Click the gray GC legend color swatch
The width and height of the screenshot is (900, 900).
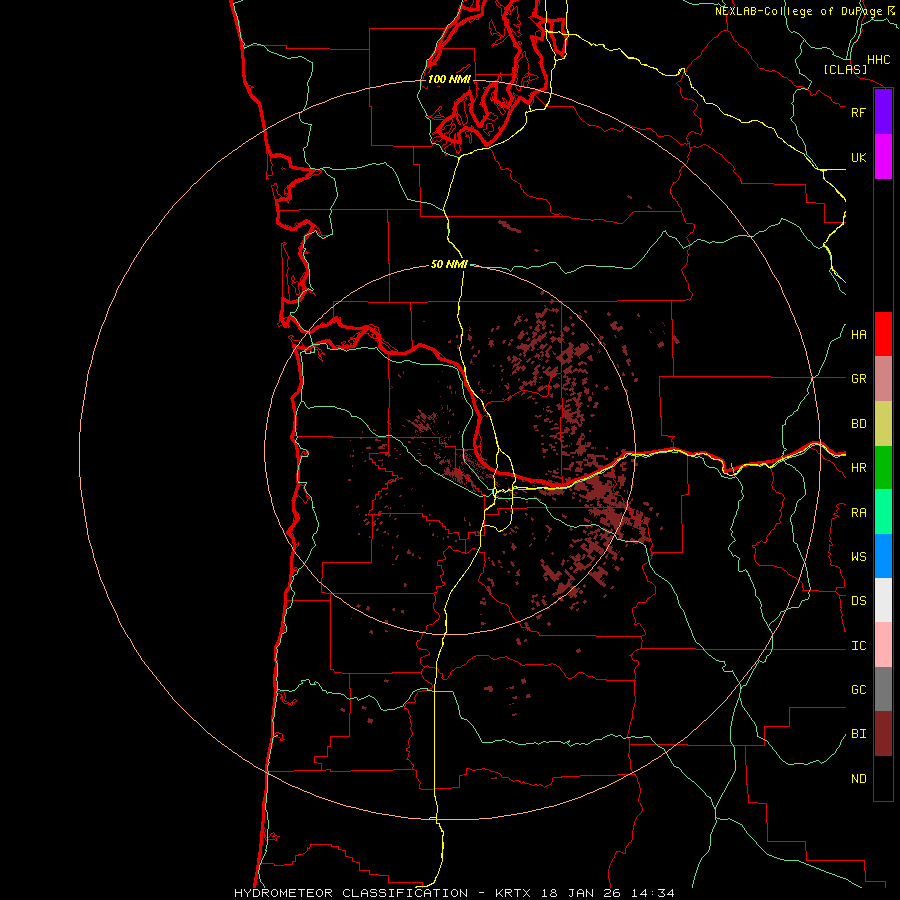pos(883,689)
